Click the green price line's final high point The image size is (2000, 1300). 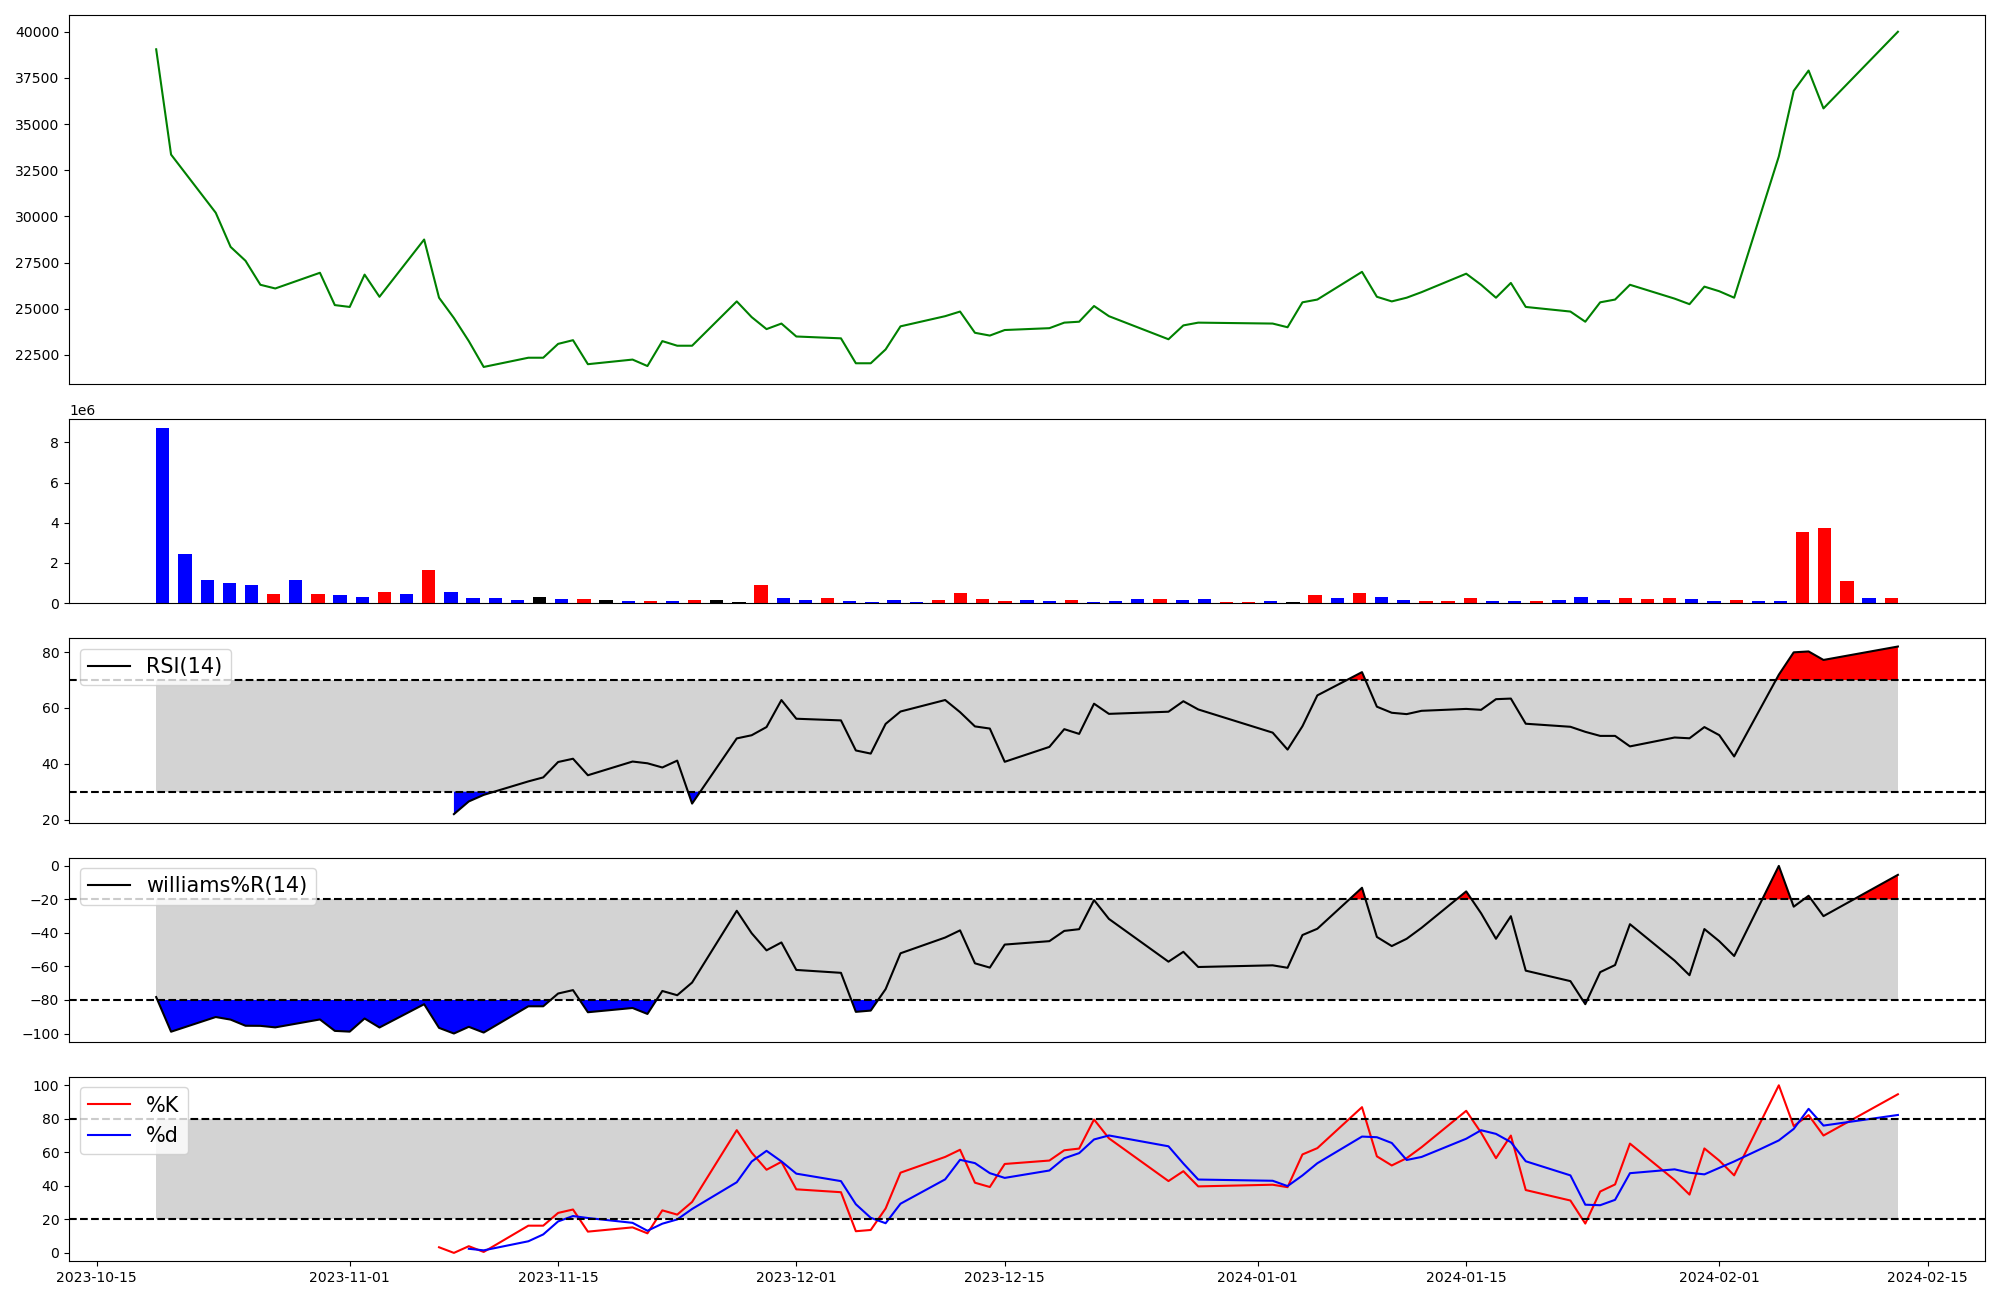1897,32
